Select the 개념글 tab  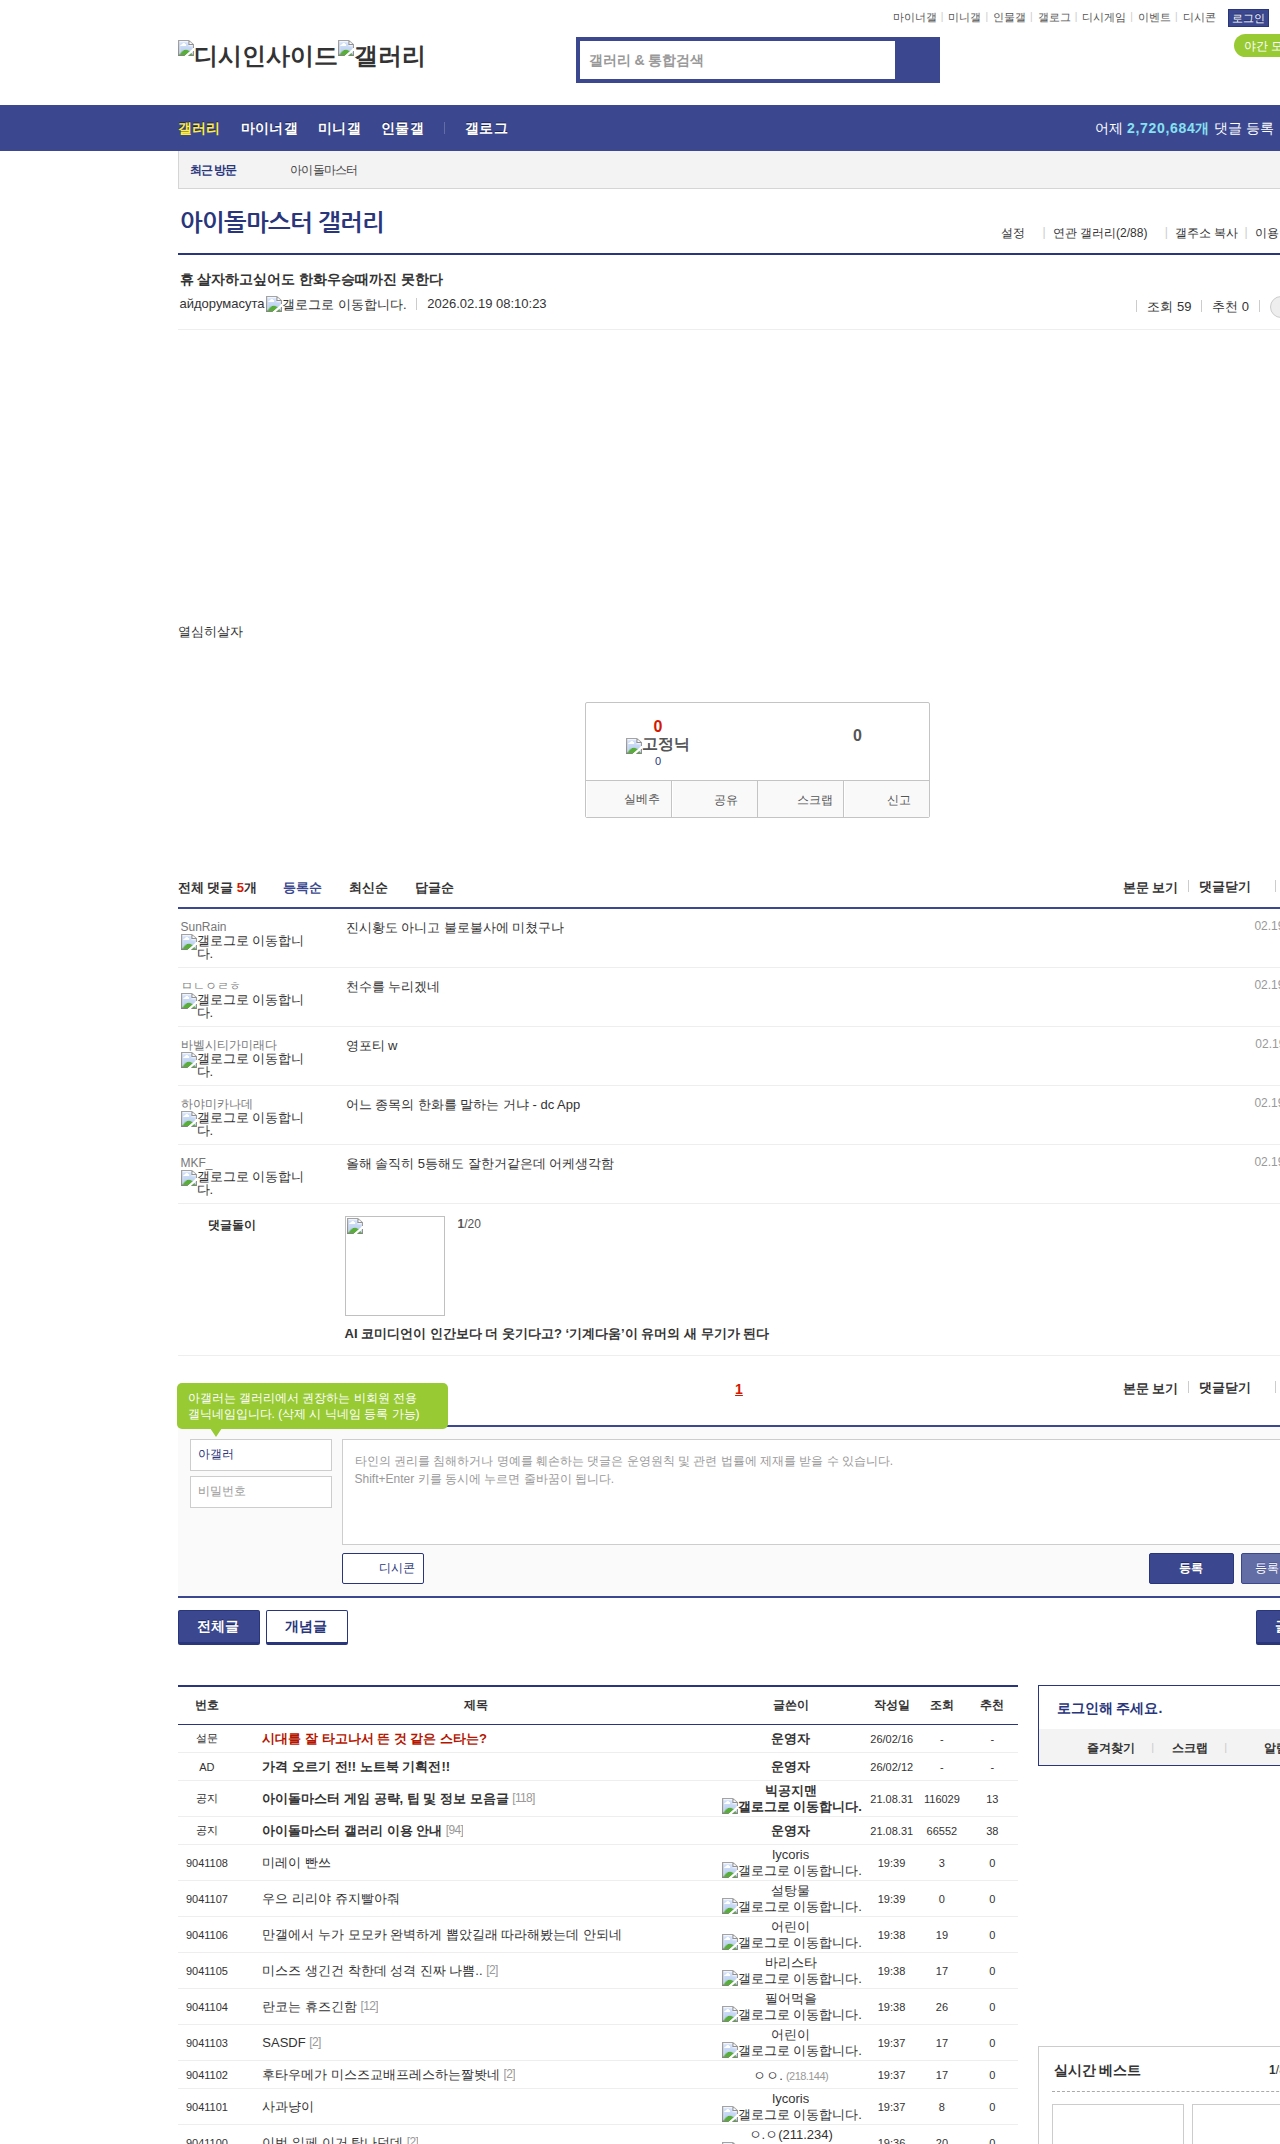coord(306,1627)
